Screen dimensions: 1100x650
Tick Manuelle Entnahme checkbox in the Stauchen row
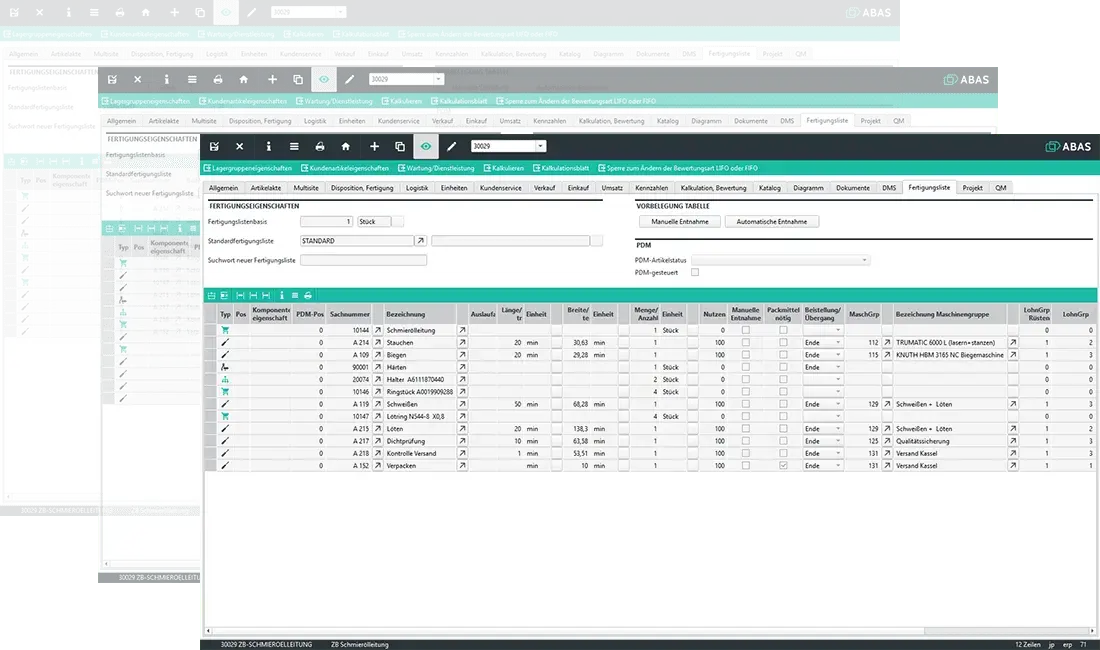745,342
